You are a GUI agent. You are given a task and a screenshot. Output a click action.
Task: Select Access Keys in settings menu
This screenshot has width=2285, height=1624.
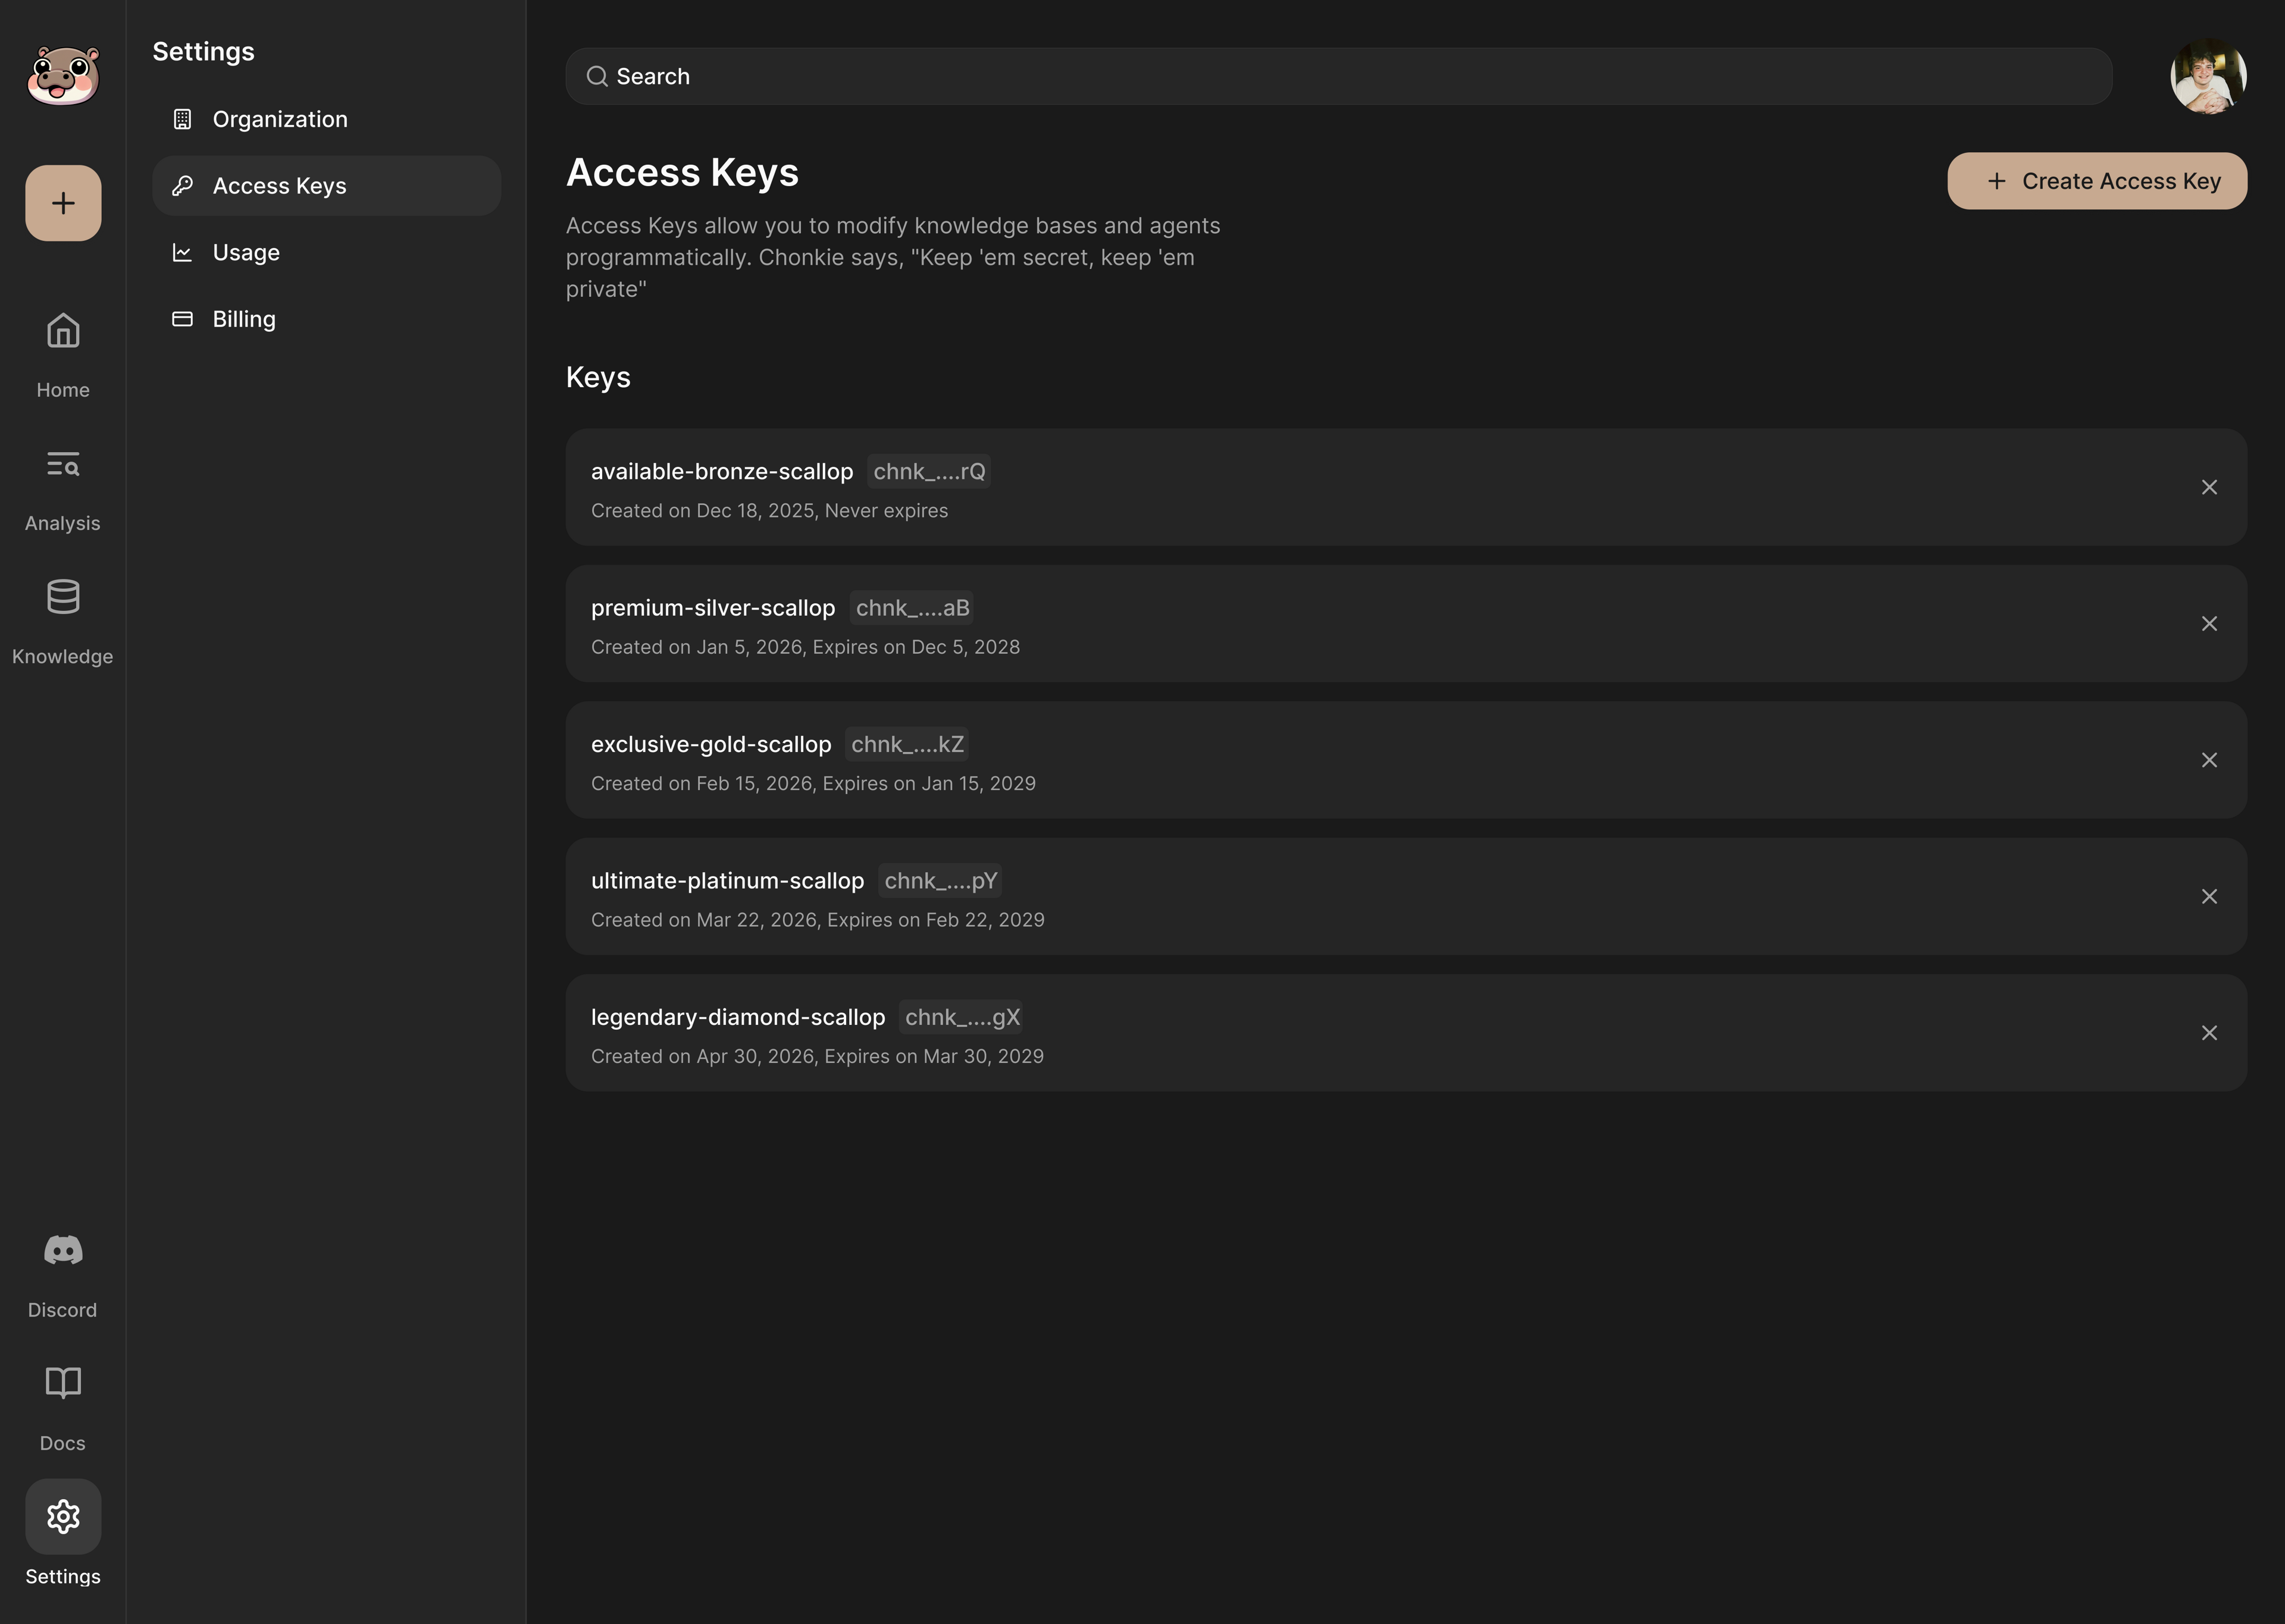[x=280, y=186]
